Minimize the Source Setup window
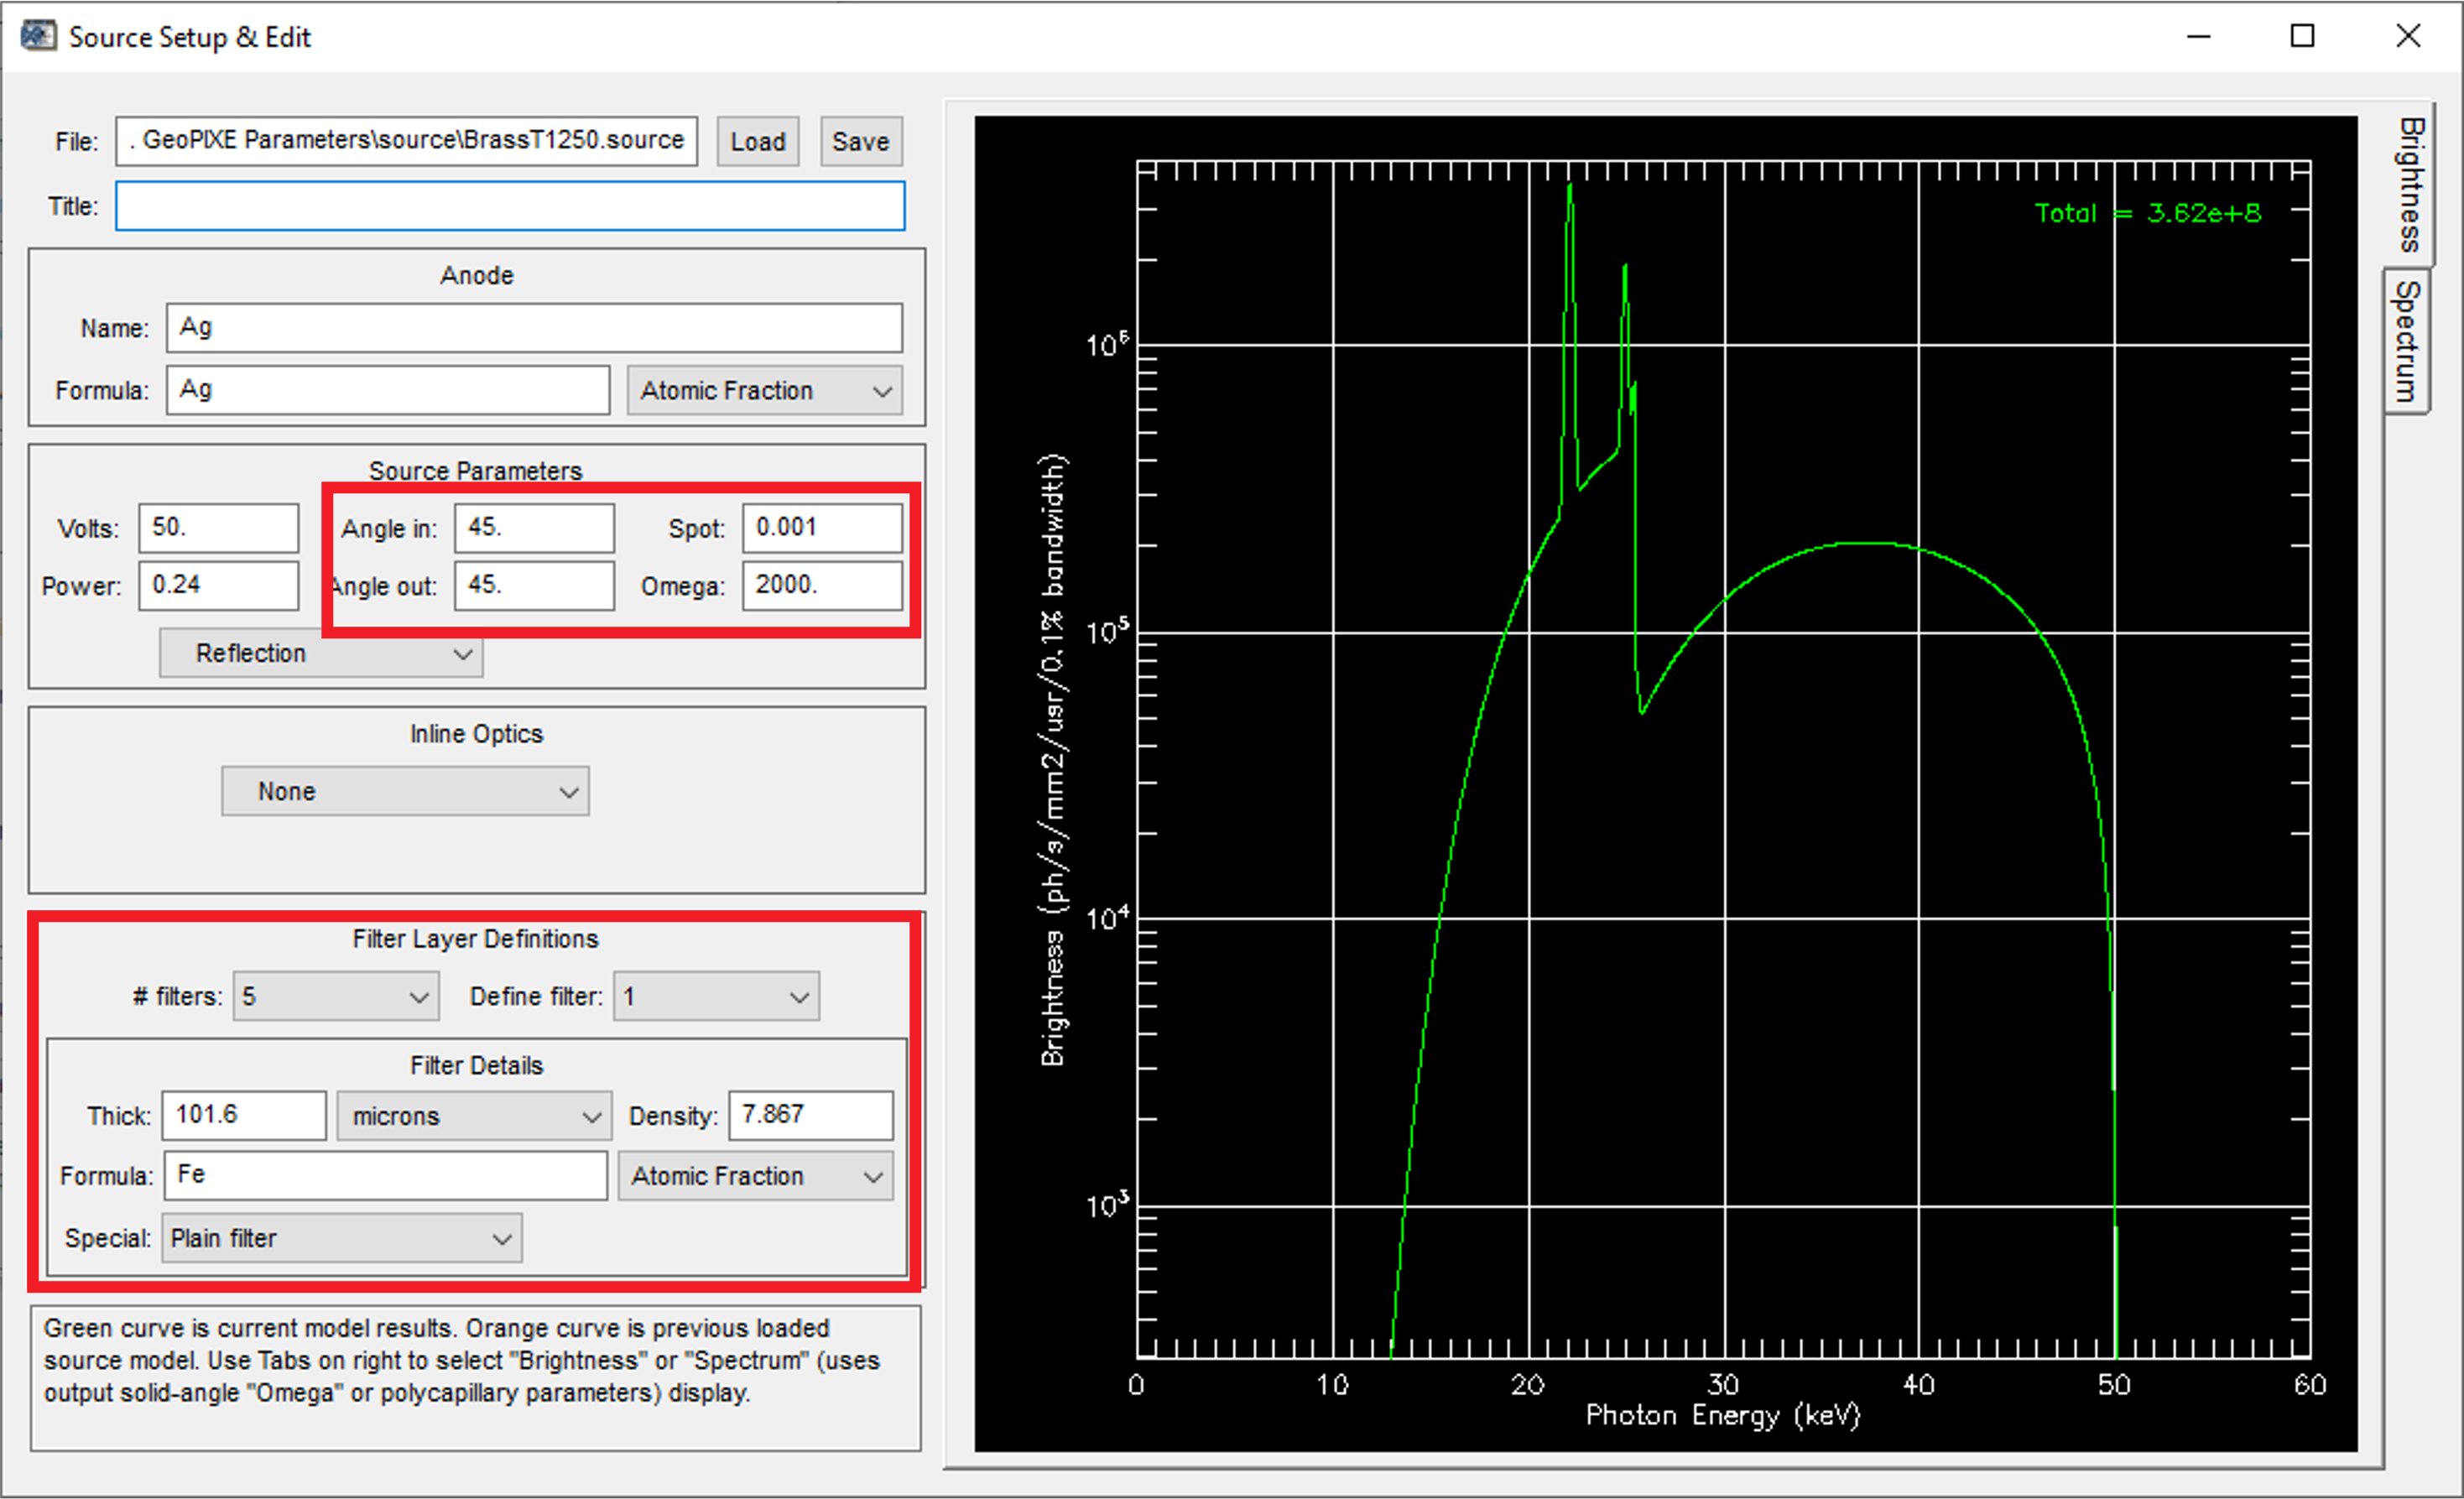 [2198, 36]
